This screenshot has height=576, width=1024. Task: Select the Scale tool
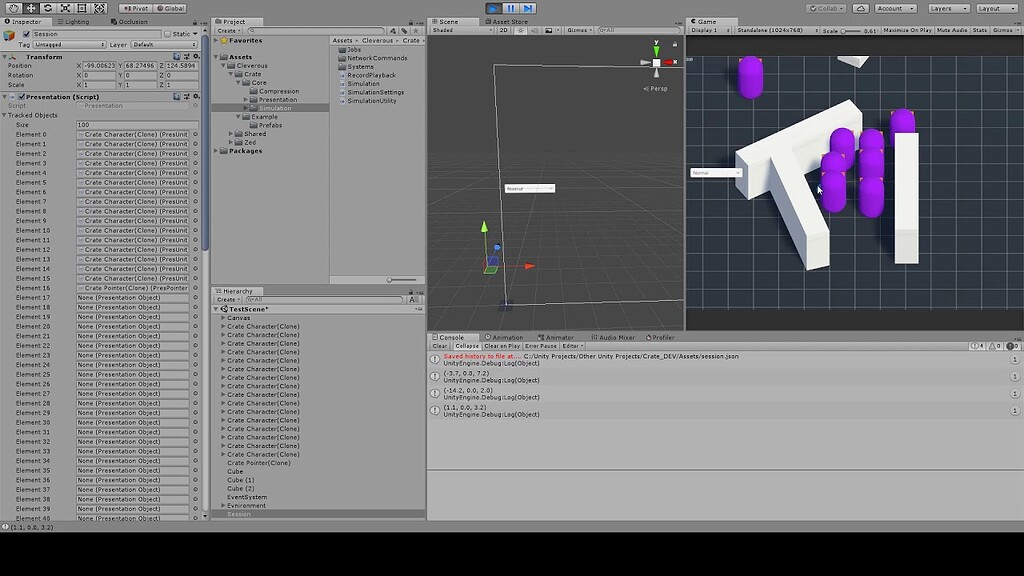65,8
